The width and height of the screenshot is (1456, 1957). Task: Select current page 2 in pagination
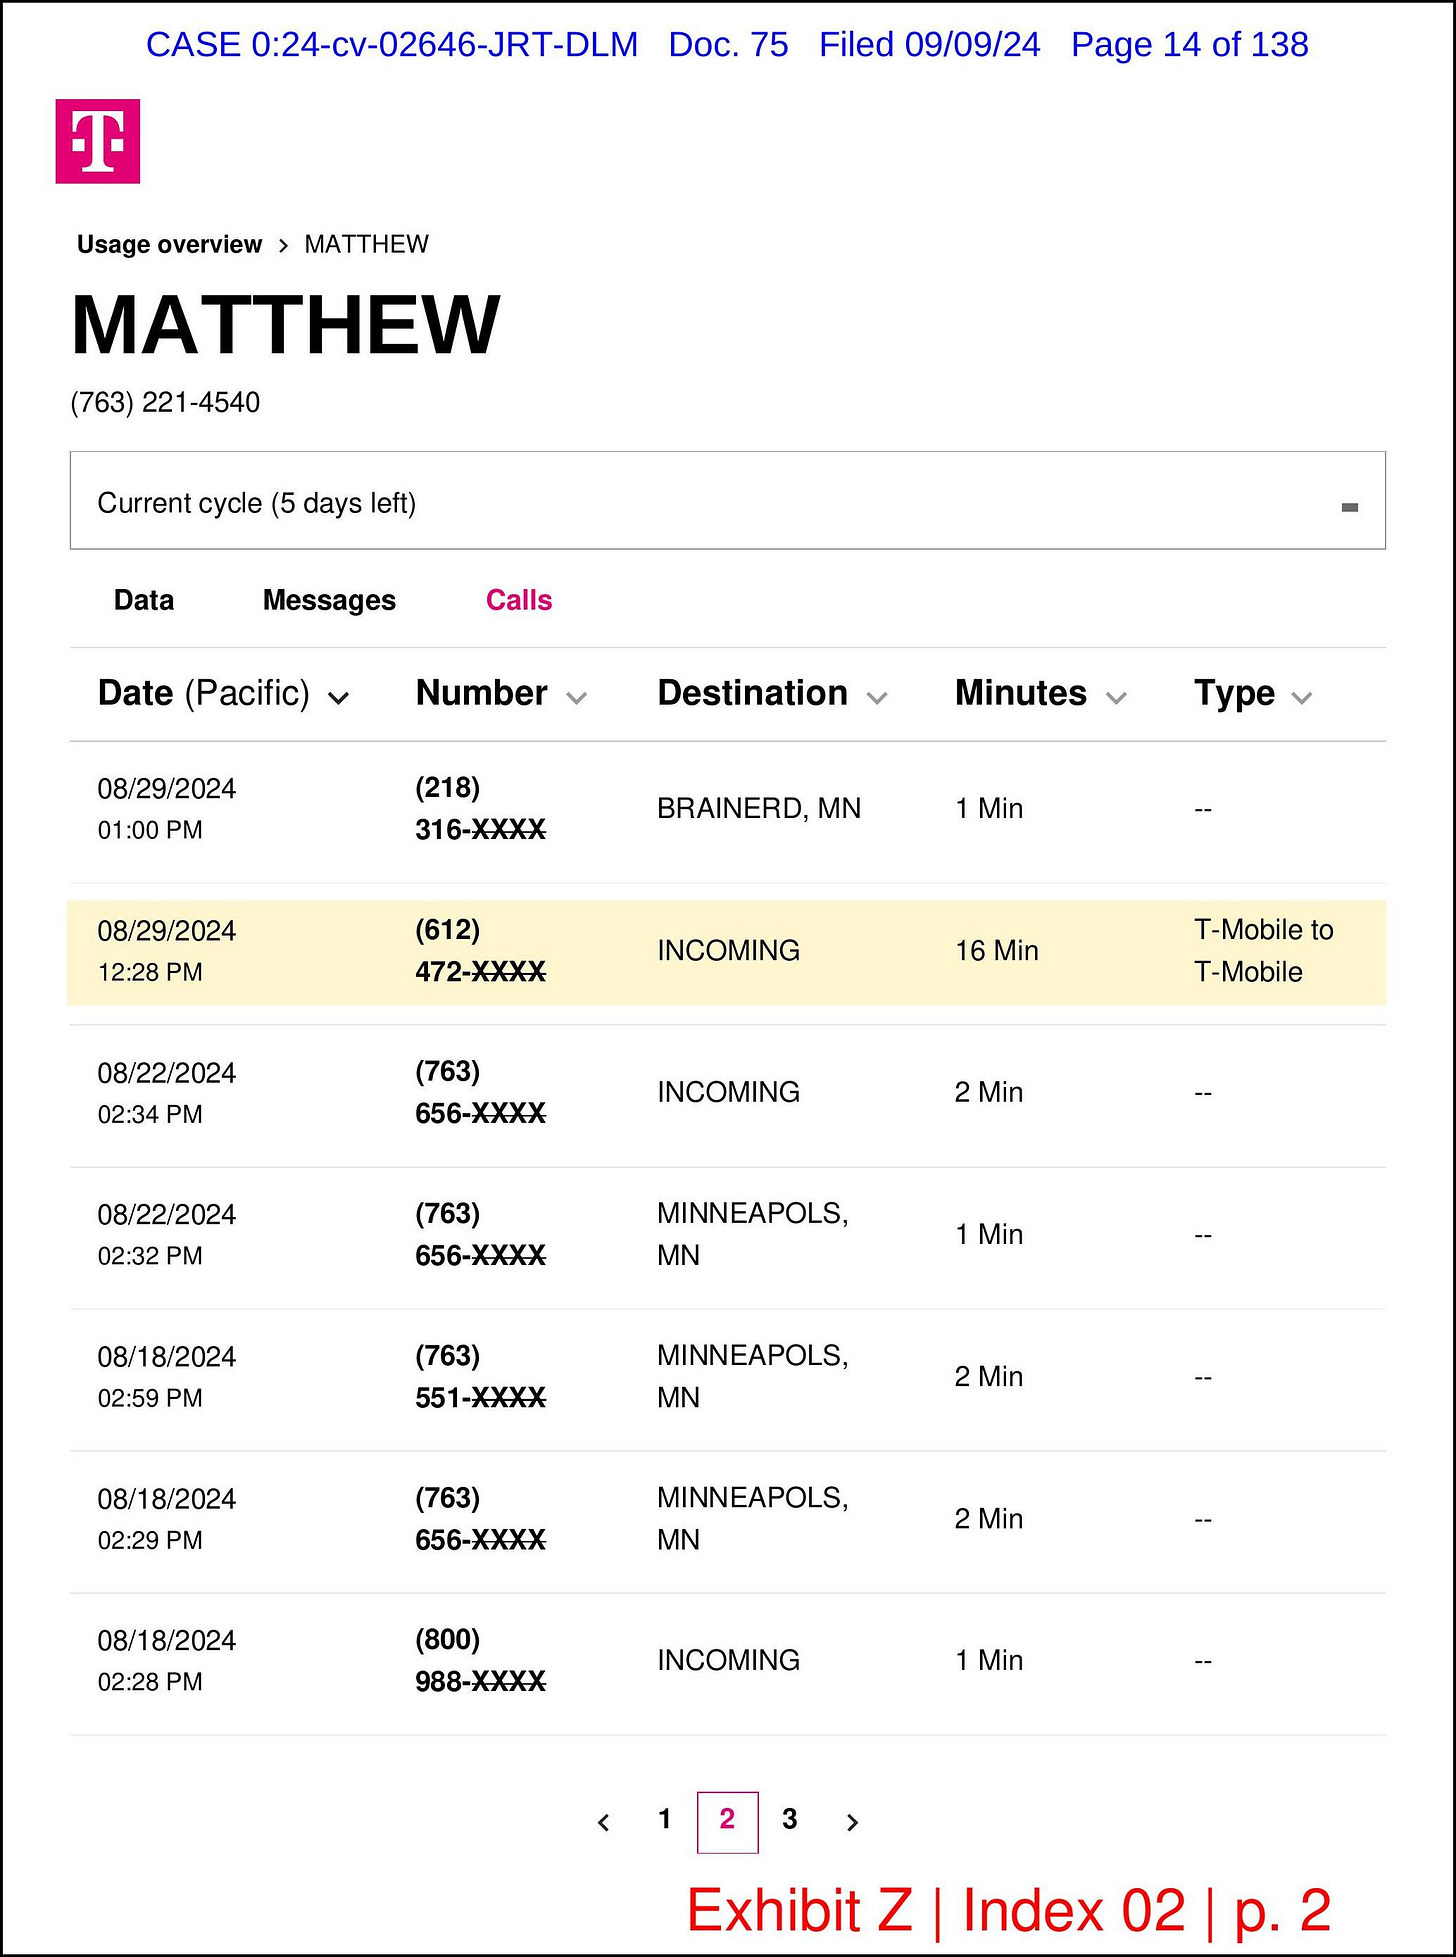727,1822
